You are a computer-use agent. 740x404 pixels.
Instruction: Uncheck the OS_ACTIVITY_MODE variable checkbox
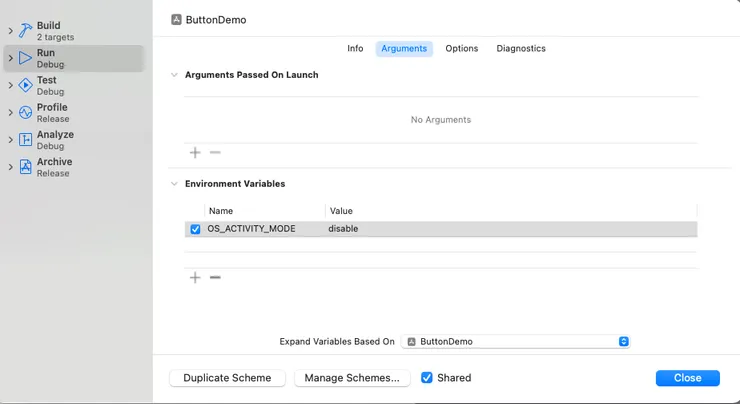[x=195, y=229]
